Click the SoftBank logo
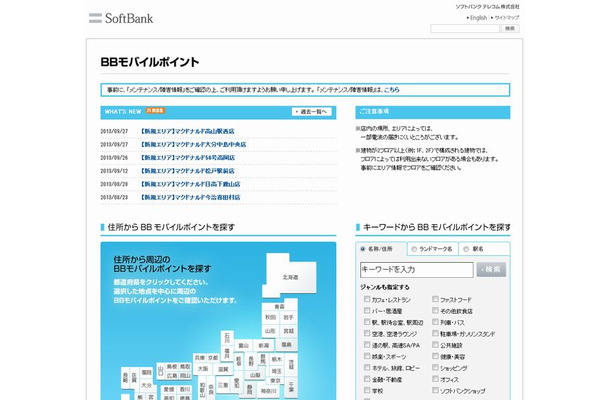 click(x=121, y=18)
